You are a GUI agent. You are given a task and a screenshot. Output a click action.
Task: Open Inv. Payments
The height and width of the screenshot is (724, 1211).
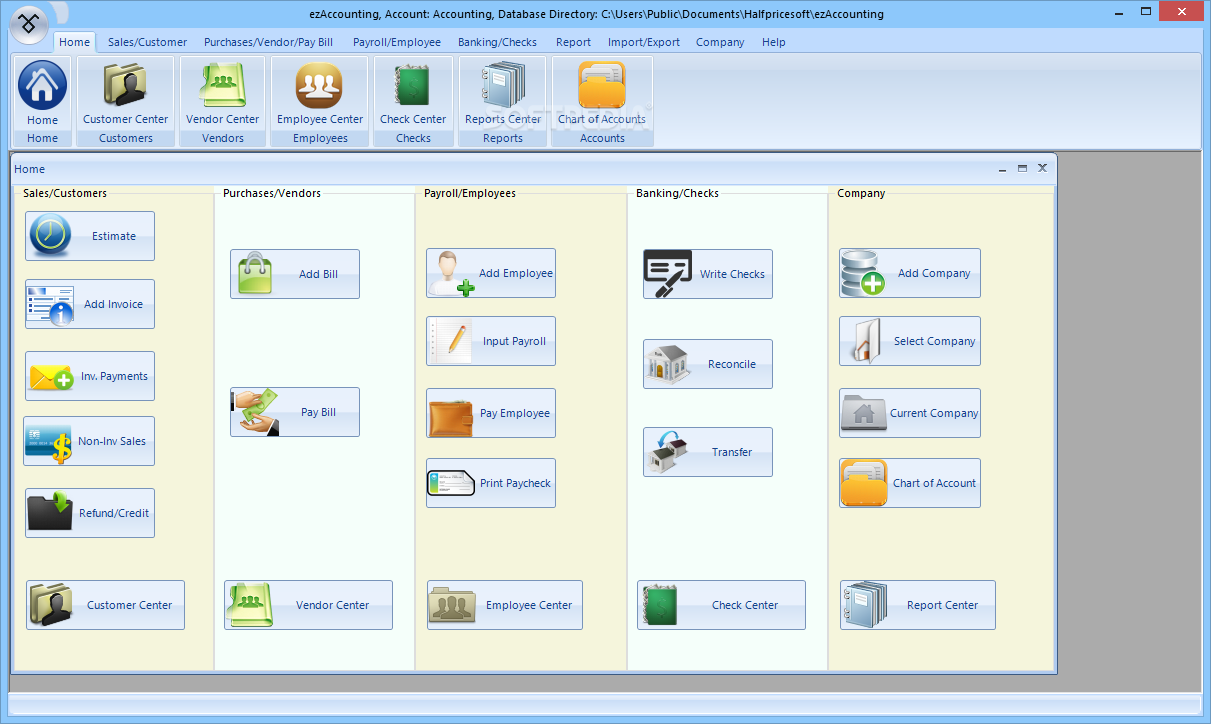pos(90,376)
